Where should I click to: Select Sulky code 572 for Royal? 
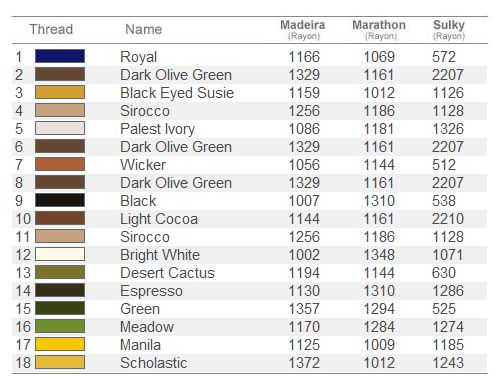(x=444, y=57)
